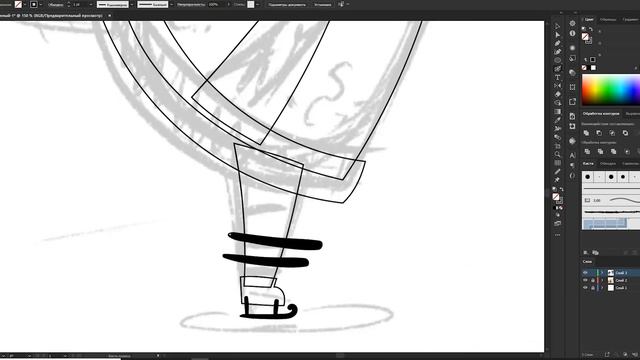Open Edit Toolbar three-dots menu
The width and height of the screenshot is (640, 360).
pos(558,235)
